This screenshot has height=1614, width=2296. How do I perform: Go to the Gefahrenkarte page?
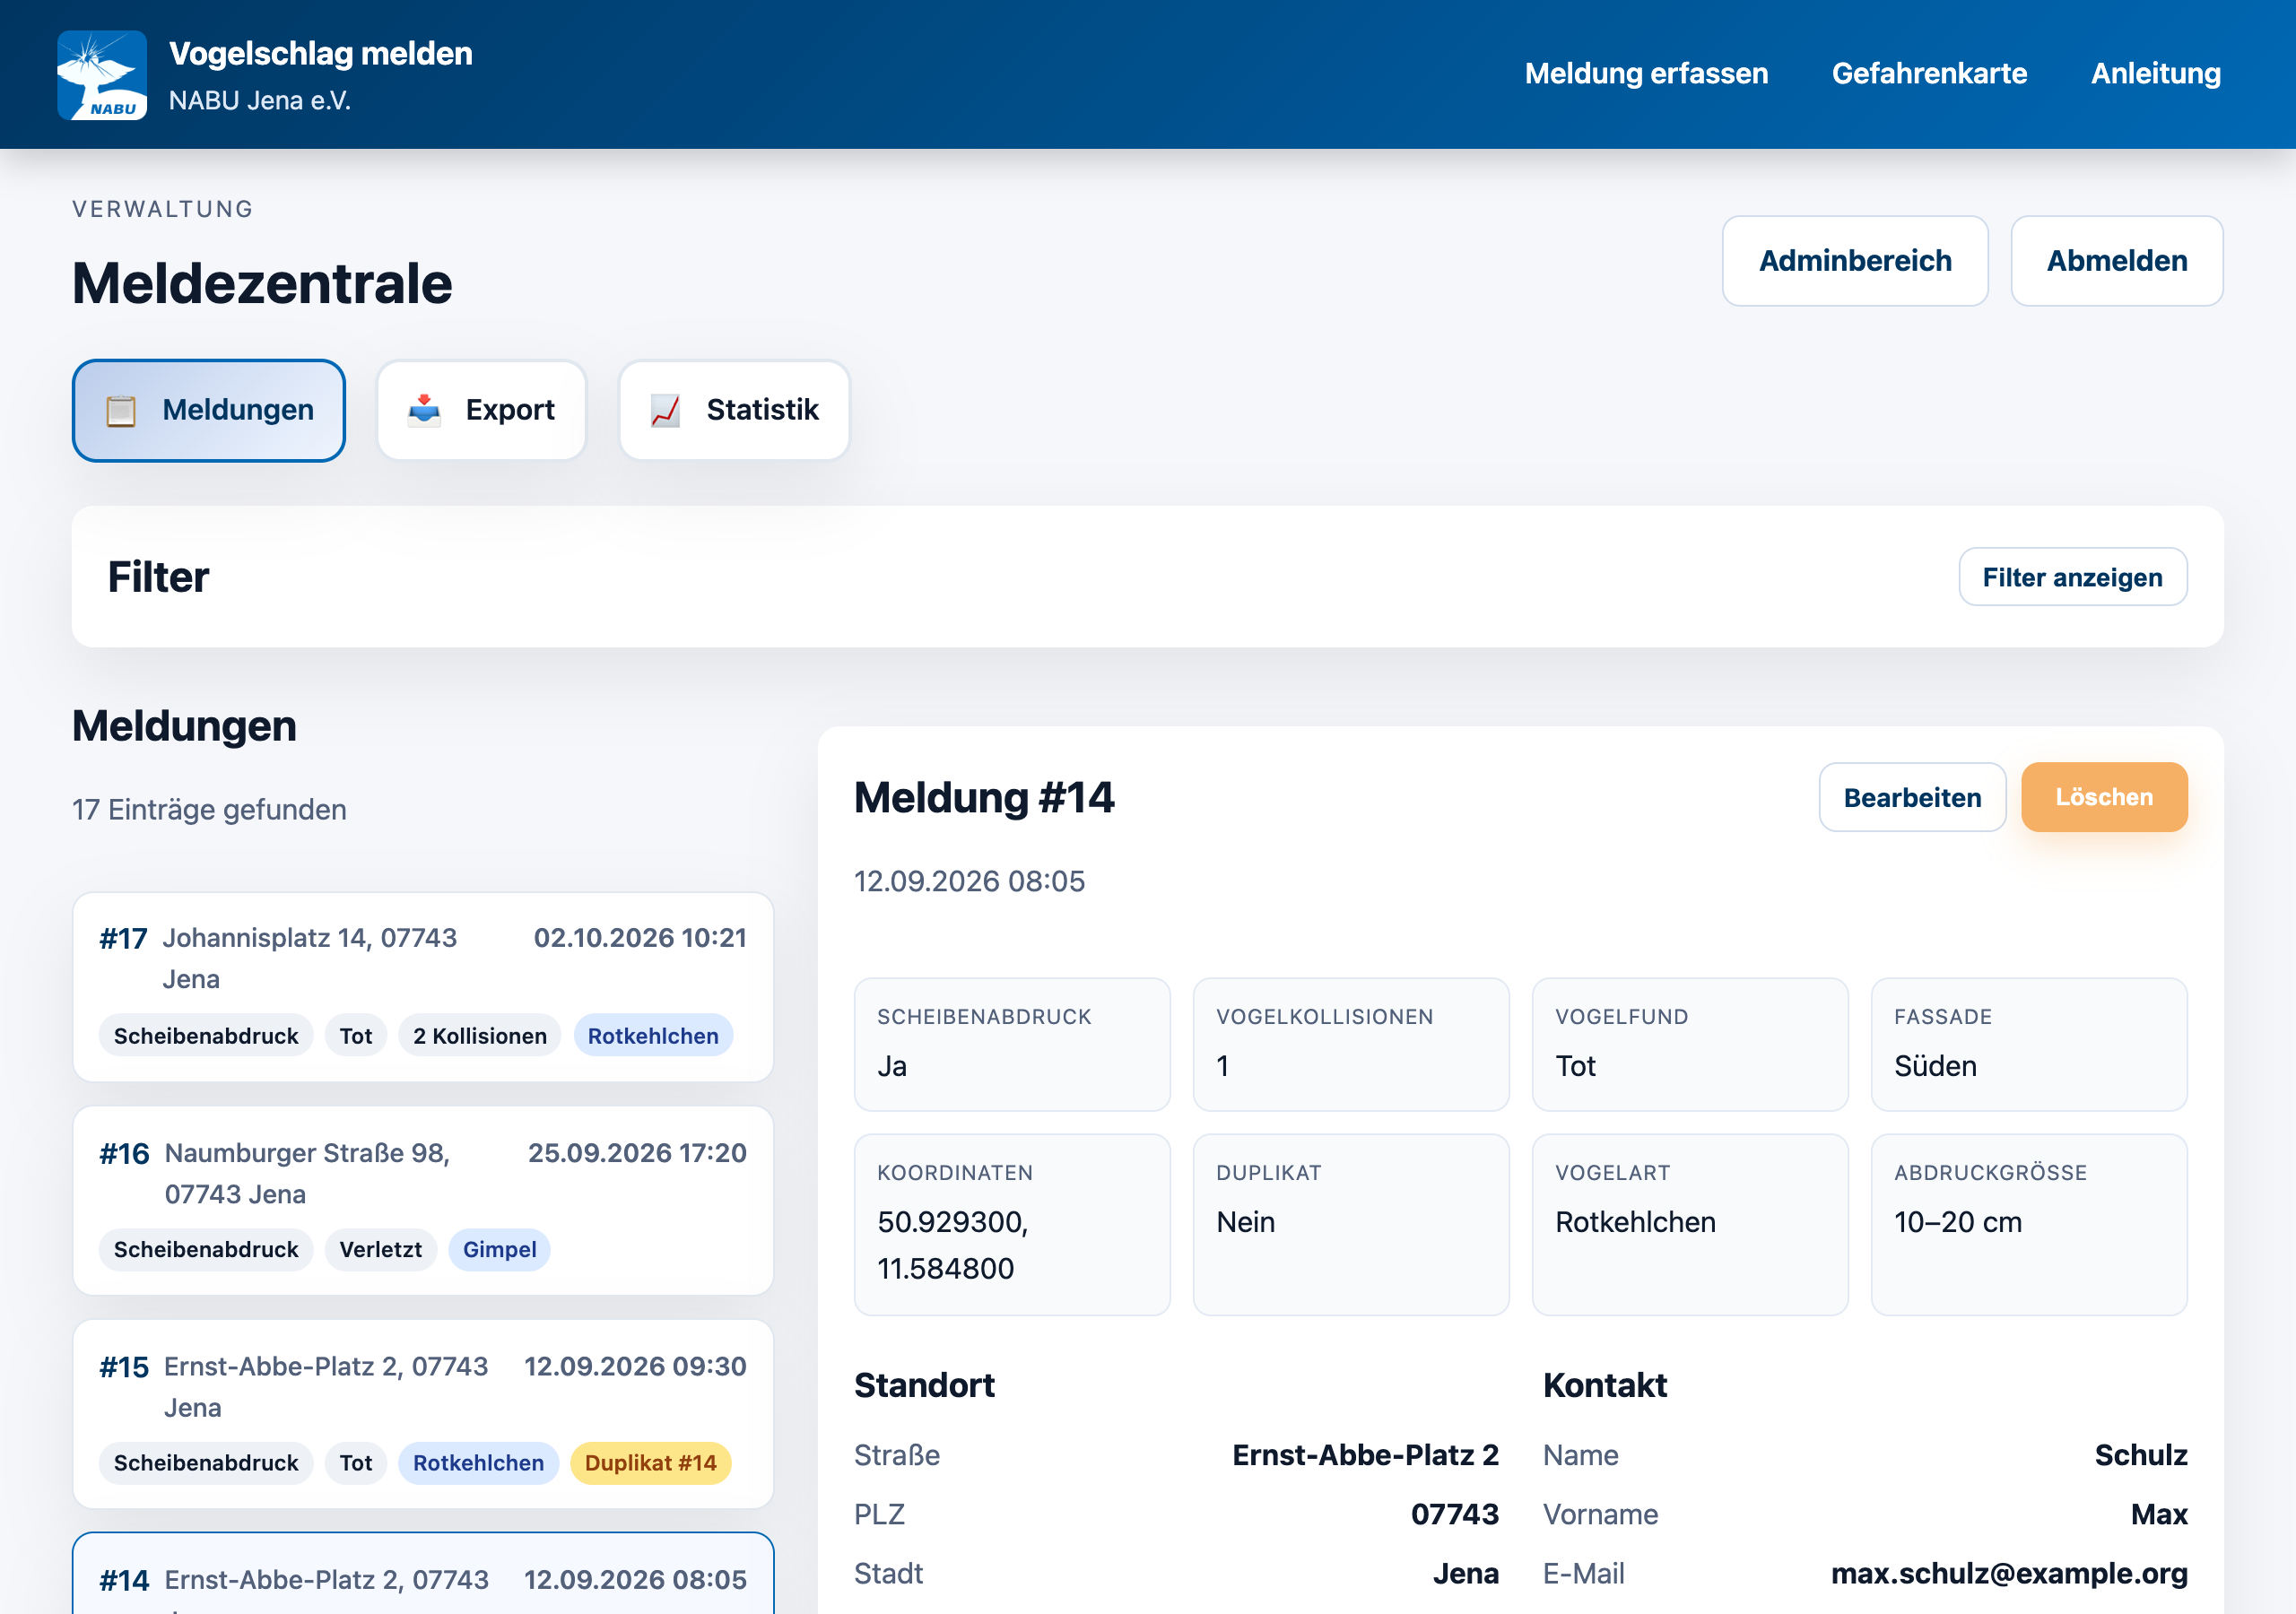(x=1929, y=74)
